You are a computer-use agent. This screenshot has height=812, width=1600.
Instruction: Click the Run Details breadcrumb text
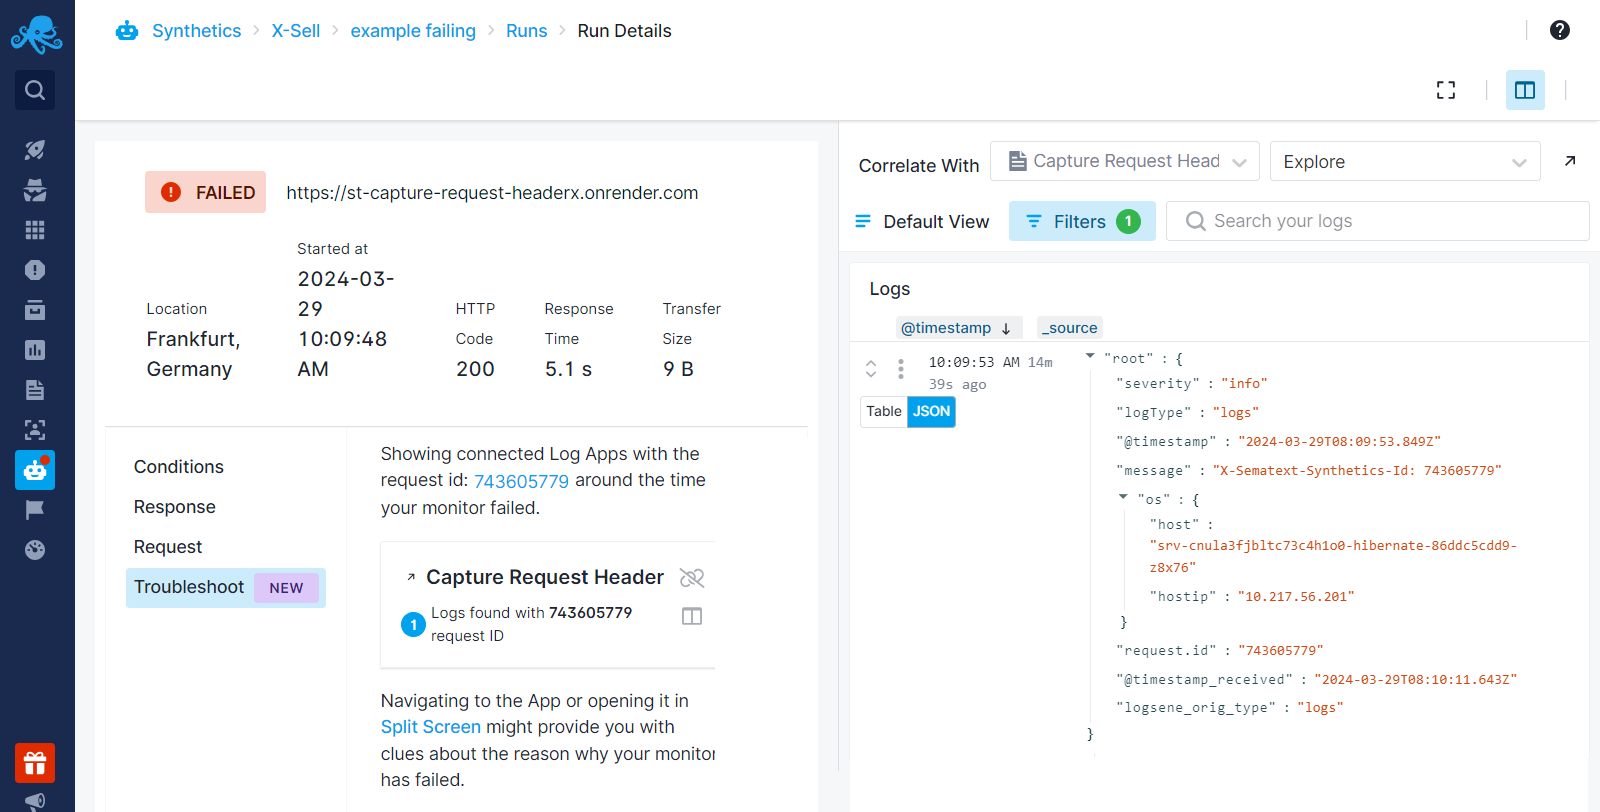click(624, 31)
